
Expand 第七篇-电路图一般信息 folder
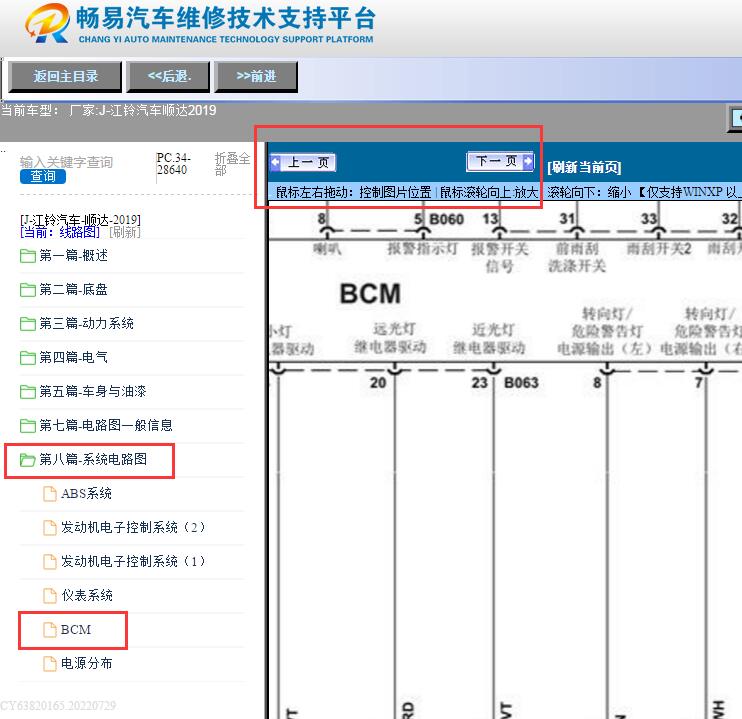pos(106,426)
